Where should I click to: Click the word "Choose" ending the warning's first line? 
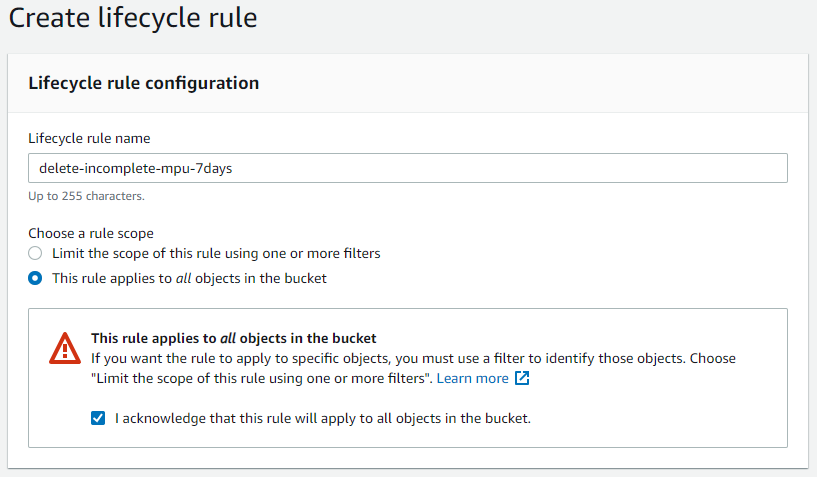coord(712,358)
